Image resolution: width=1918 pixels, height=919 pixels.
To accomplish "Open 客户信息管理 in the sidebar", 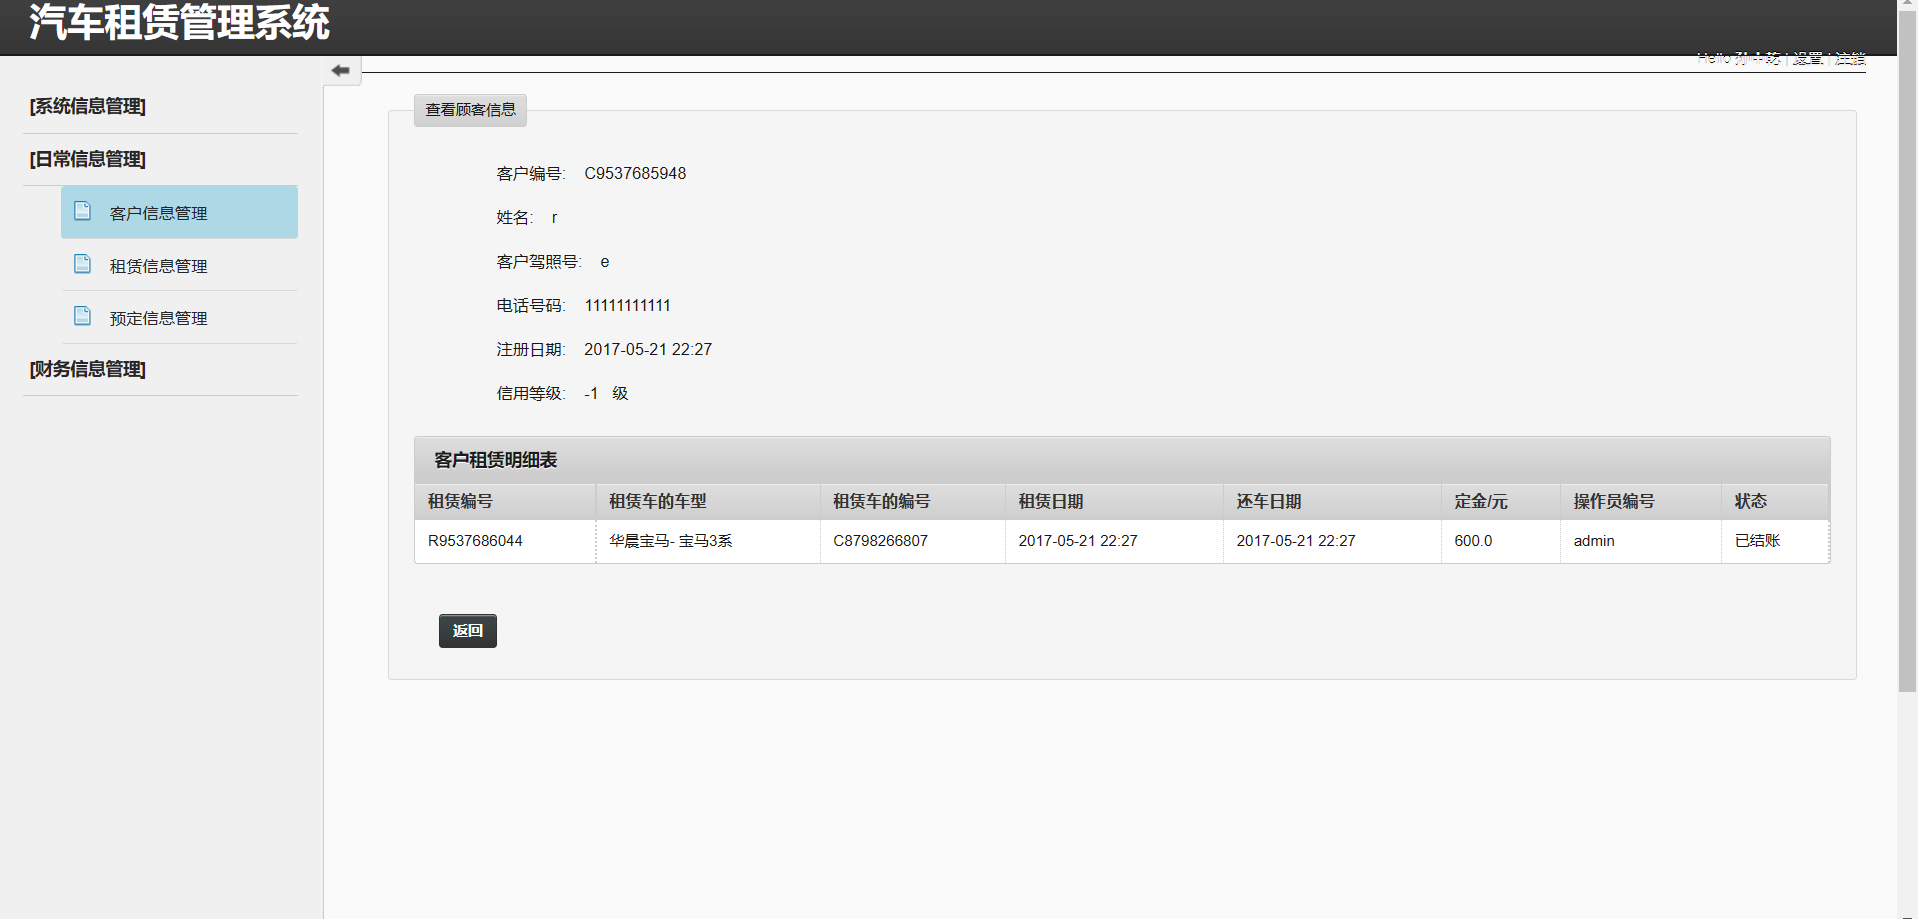I will pos(179,212).
